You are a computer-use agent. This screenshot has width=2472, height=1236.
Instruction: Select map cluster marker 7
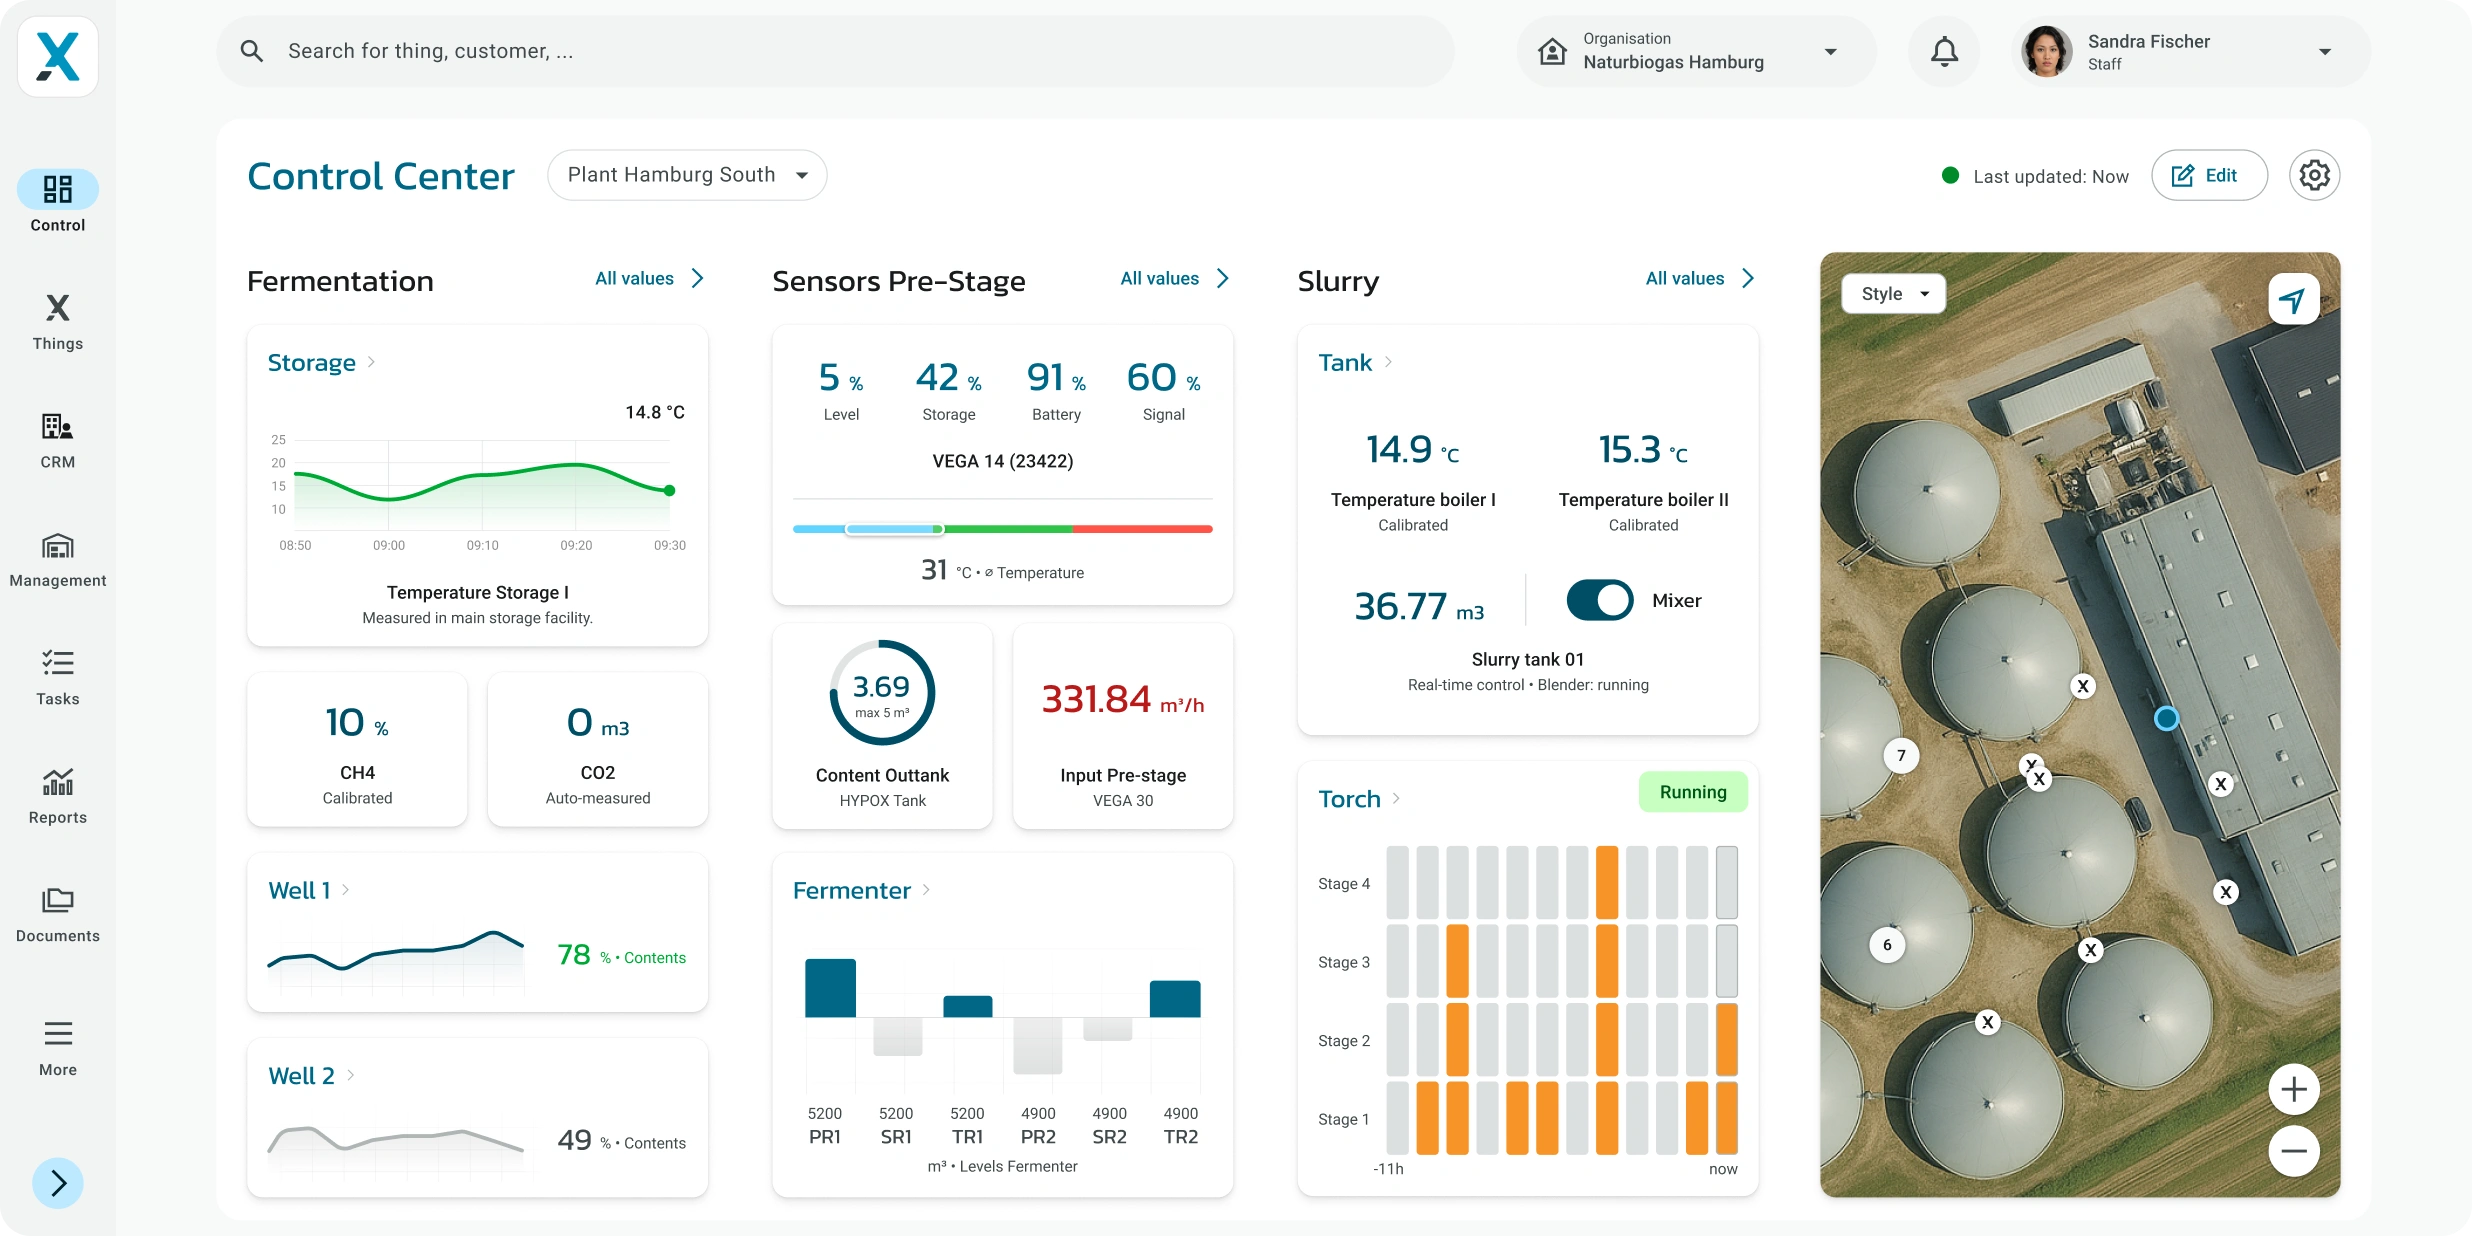(x=1901, y=755)
